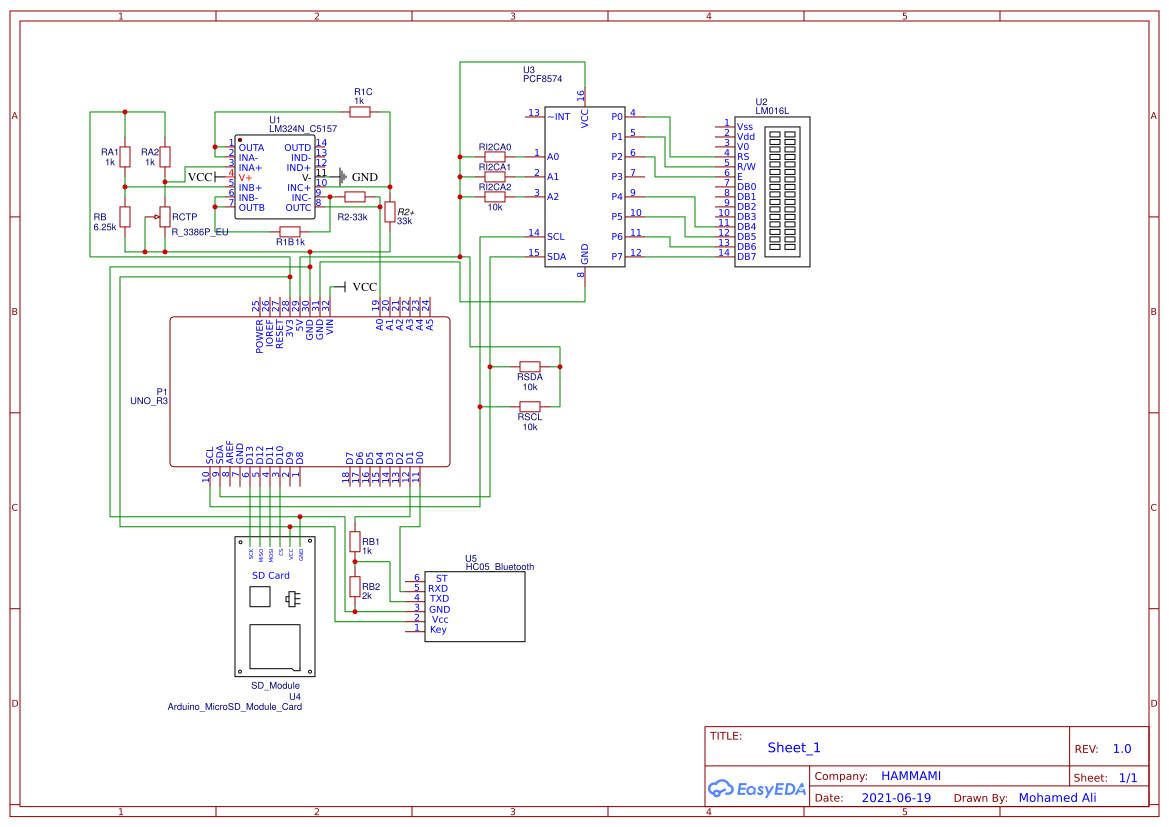Select the UNO_R3 board symbol P1
Image resolution: width=1169 pixels, height=827 pixels.
click(x=310, y=390)
